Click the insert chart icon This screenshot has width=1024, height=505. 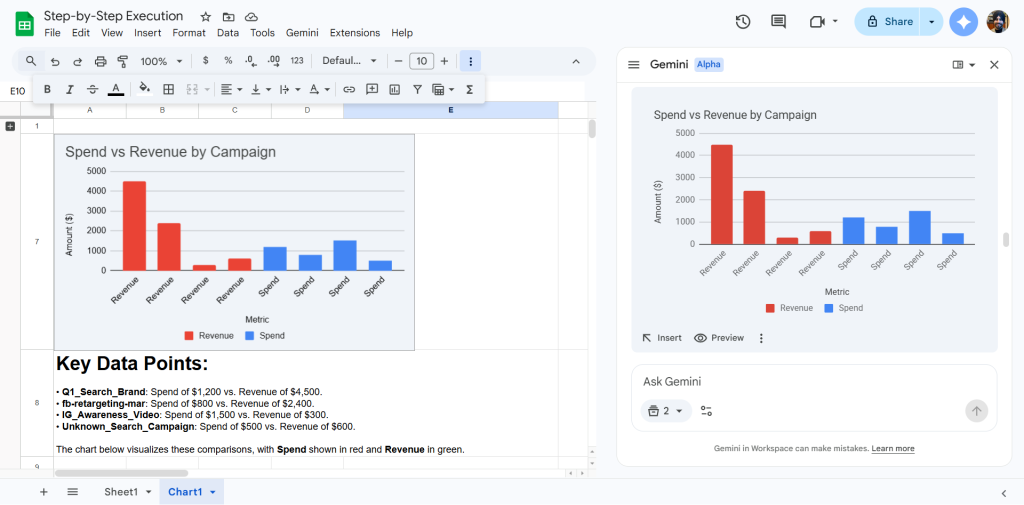394,89
